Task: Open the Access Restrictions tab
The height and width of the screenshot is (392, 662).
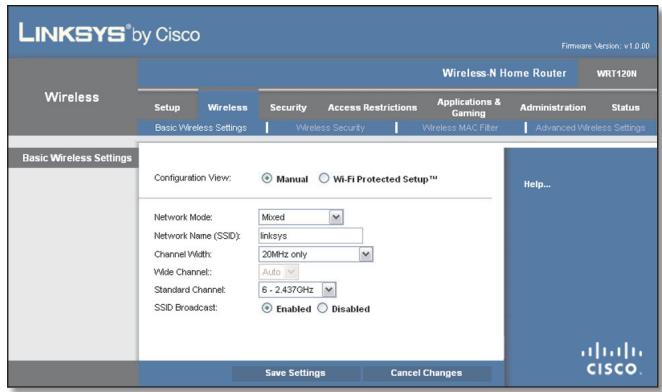Action: pyautogui.click(x=372, y=107)
